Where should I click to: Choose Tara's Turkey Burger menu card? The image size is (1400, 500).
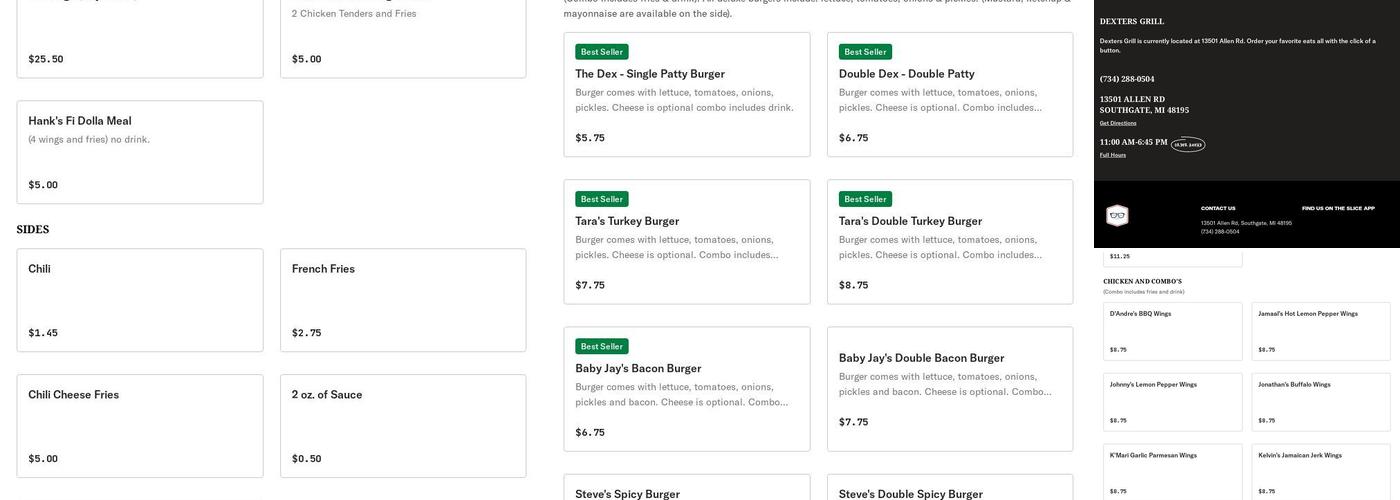pos(686,242)
